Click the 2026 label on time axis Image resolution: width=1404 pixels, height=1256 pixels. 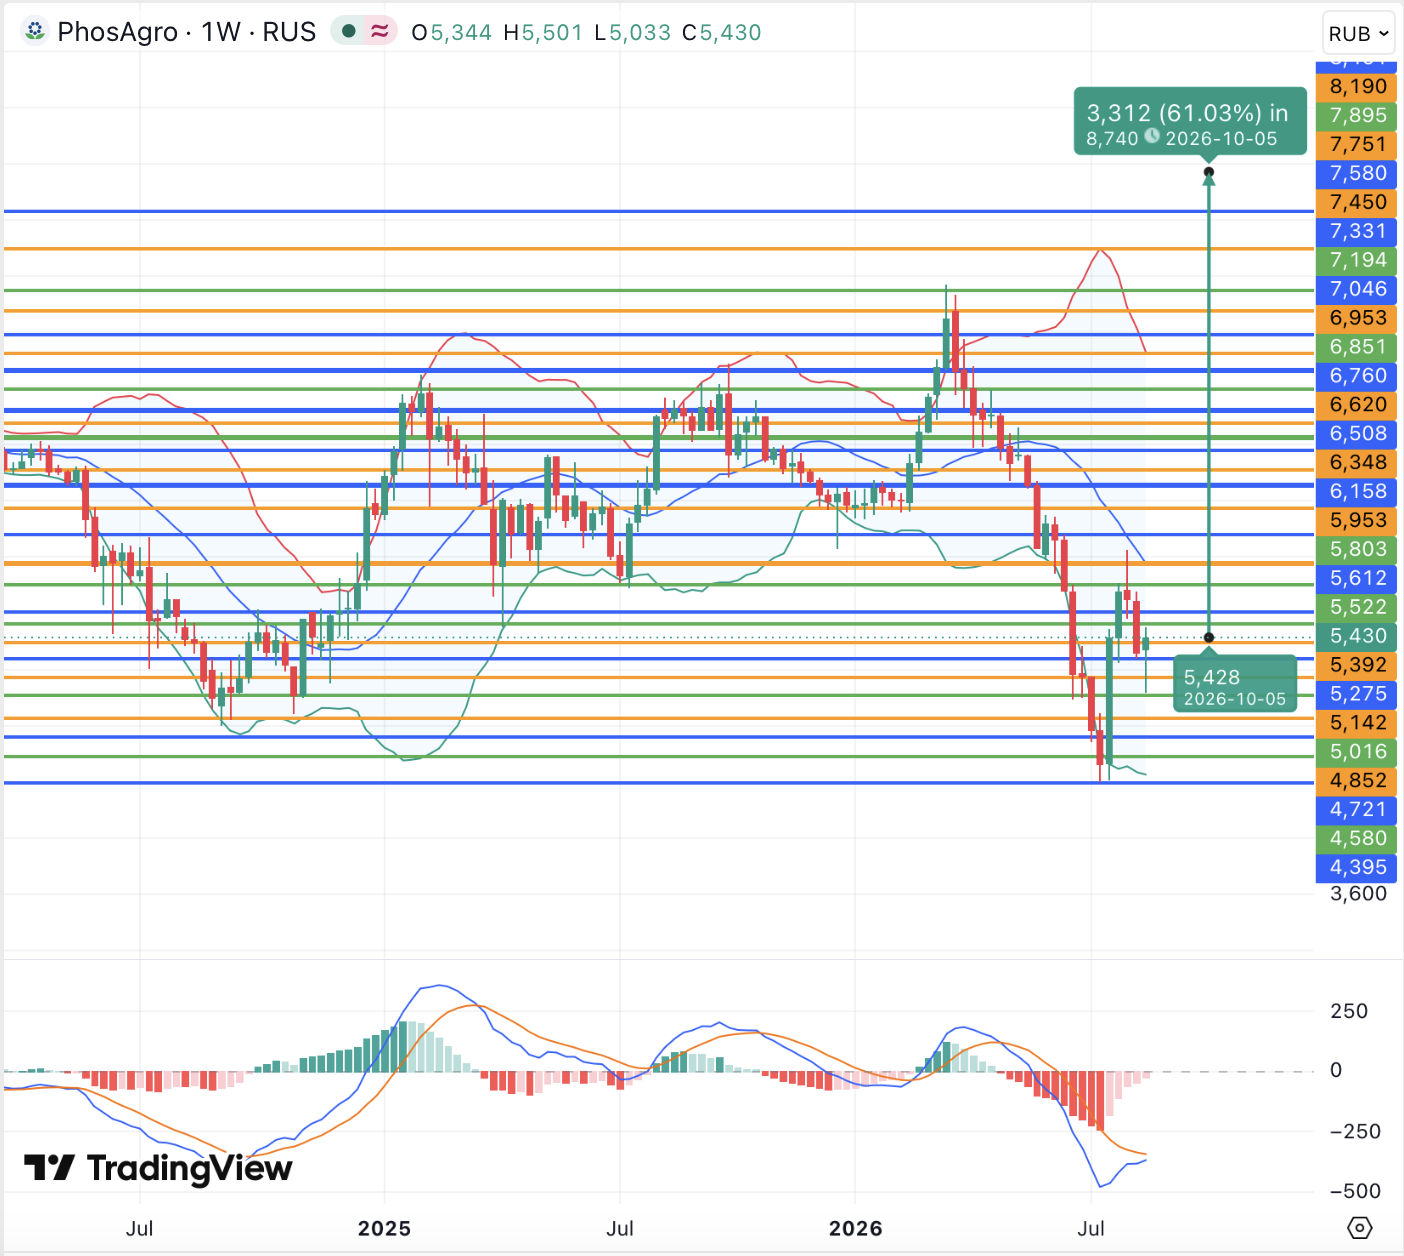coord(856,1229)
